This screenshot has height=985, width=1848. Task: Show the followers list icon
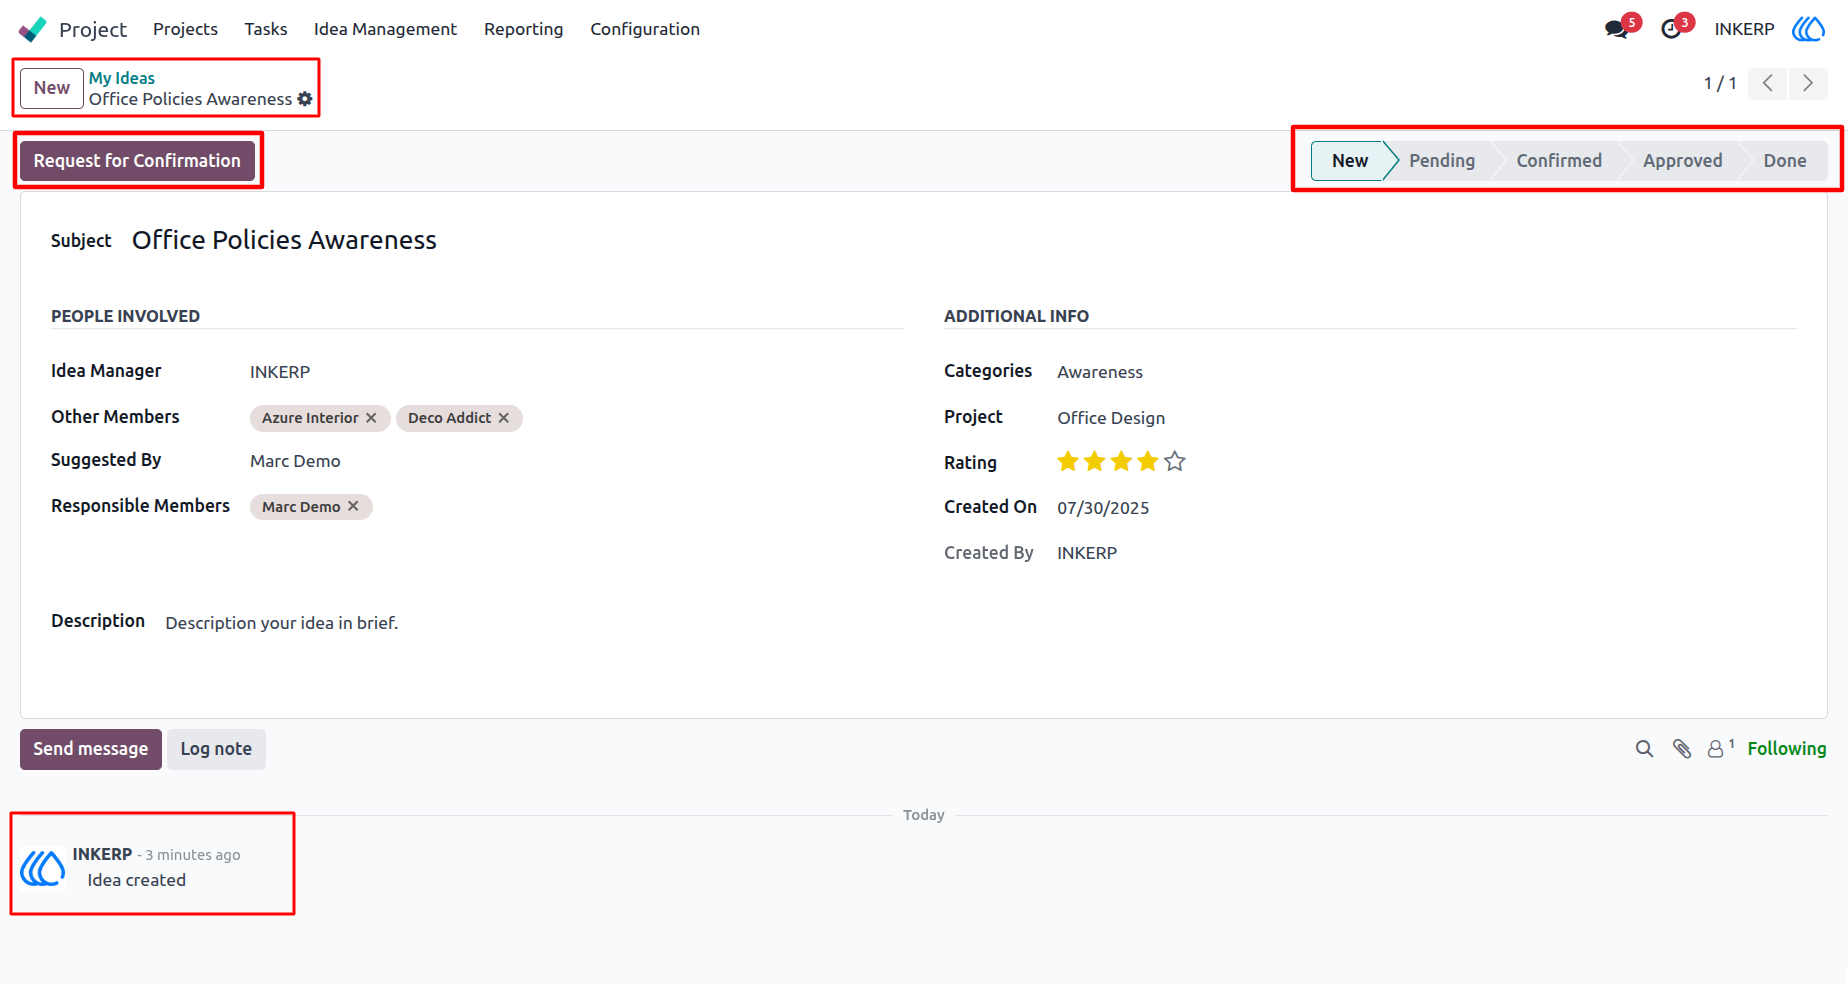pos(1720,749)
